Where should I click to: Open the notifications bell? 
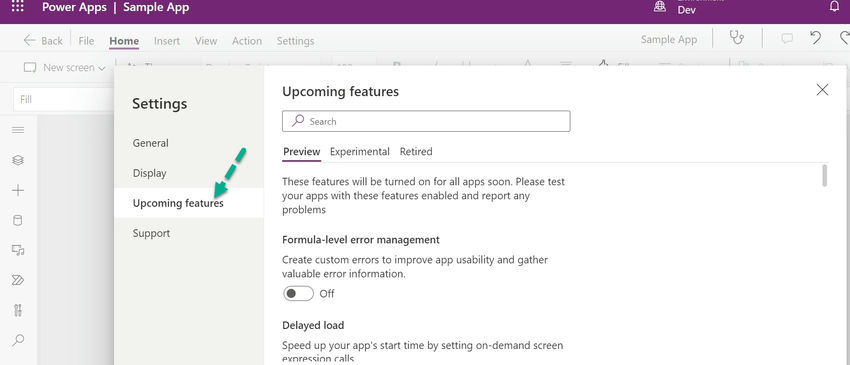point(834,7)
